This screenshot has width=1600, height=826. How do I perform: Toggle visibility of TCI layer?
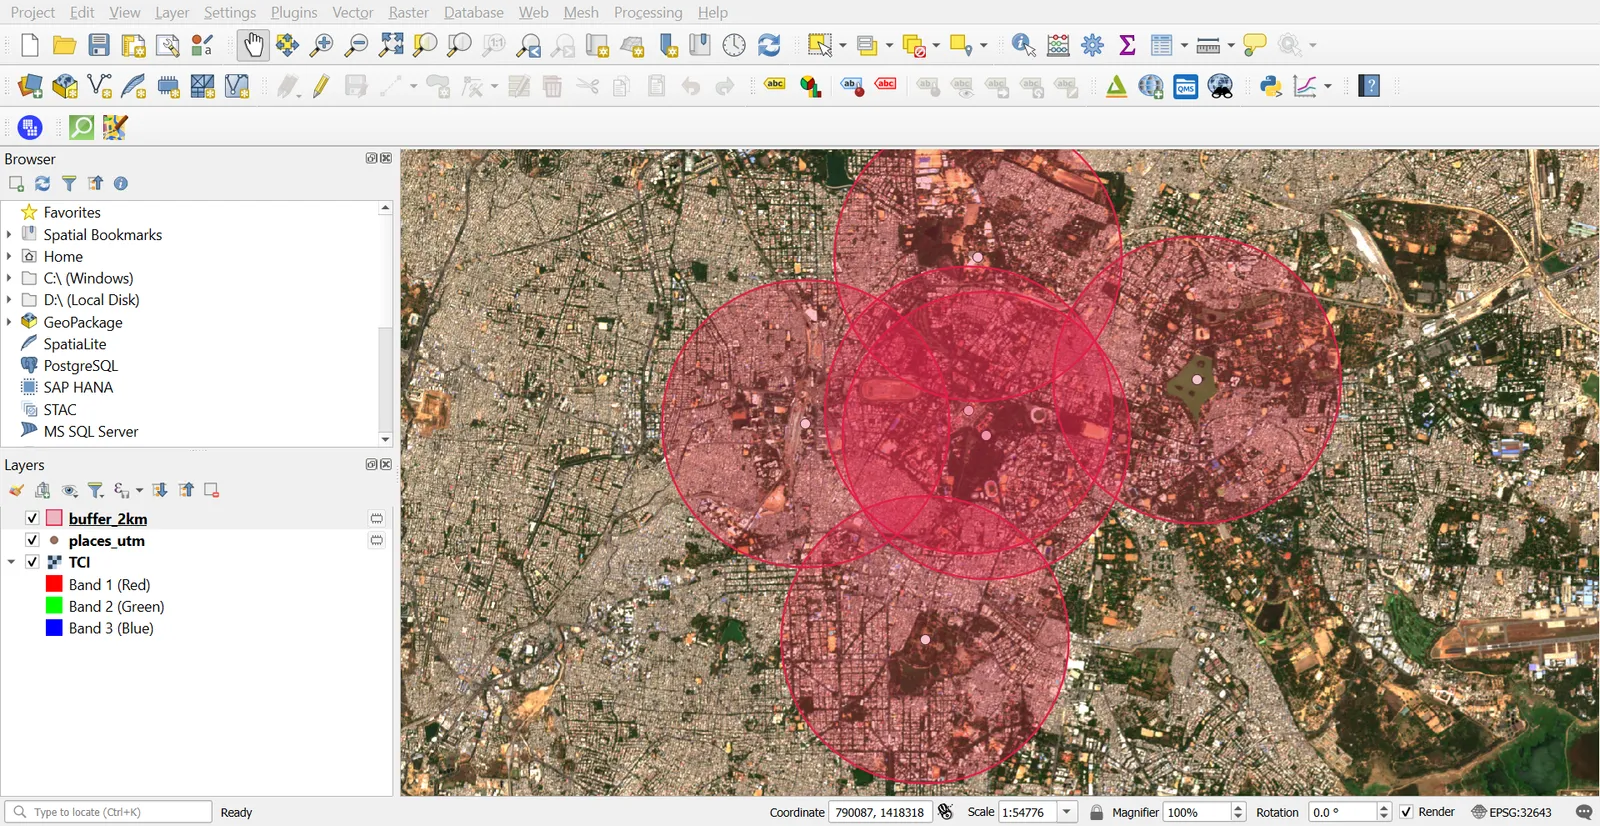pyautogui.click(x=32, y=562)
